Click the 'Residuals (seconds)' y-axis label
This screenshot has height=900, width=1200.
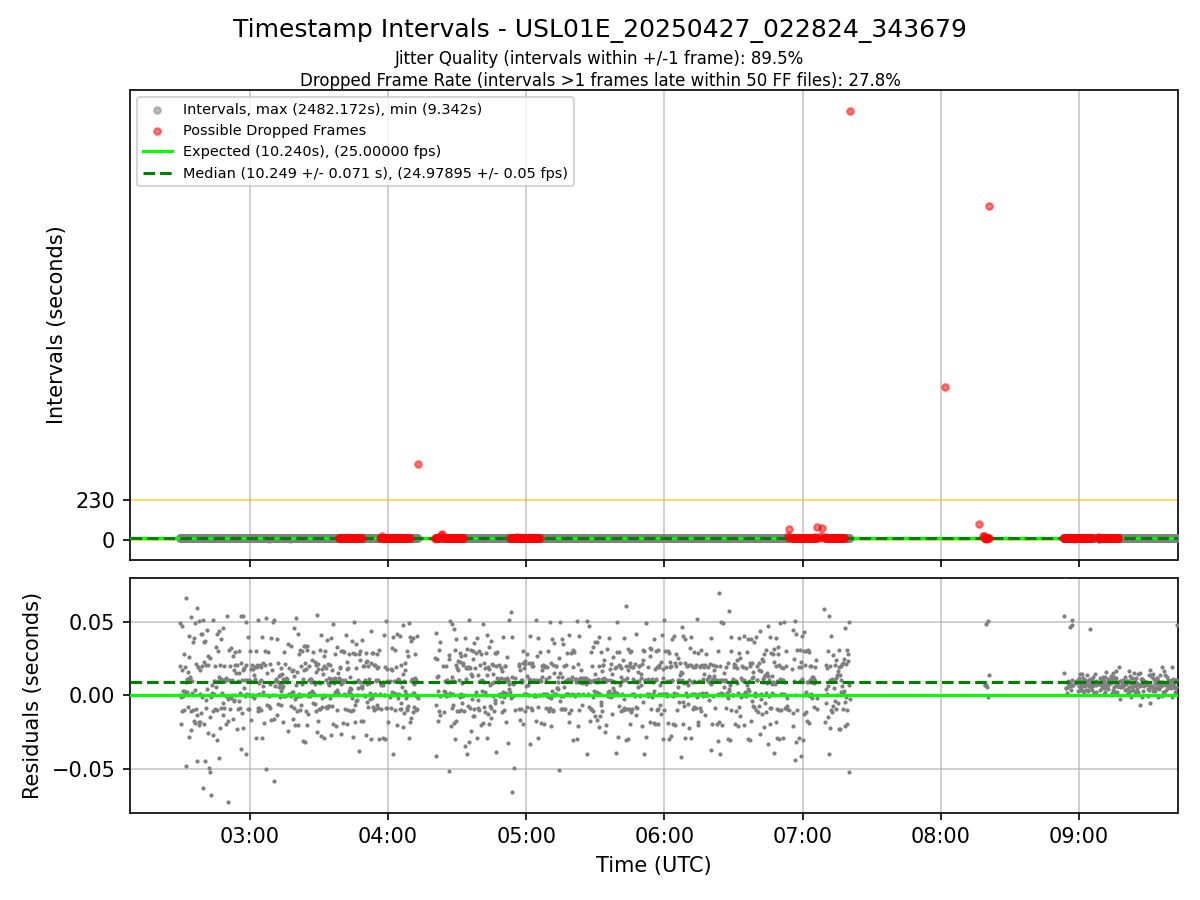pos(32,696)
